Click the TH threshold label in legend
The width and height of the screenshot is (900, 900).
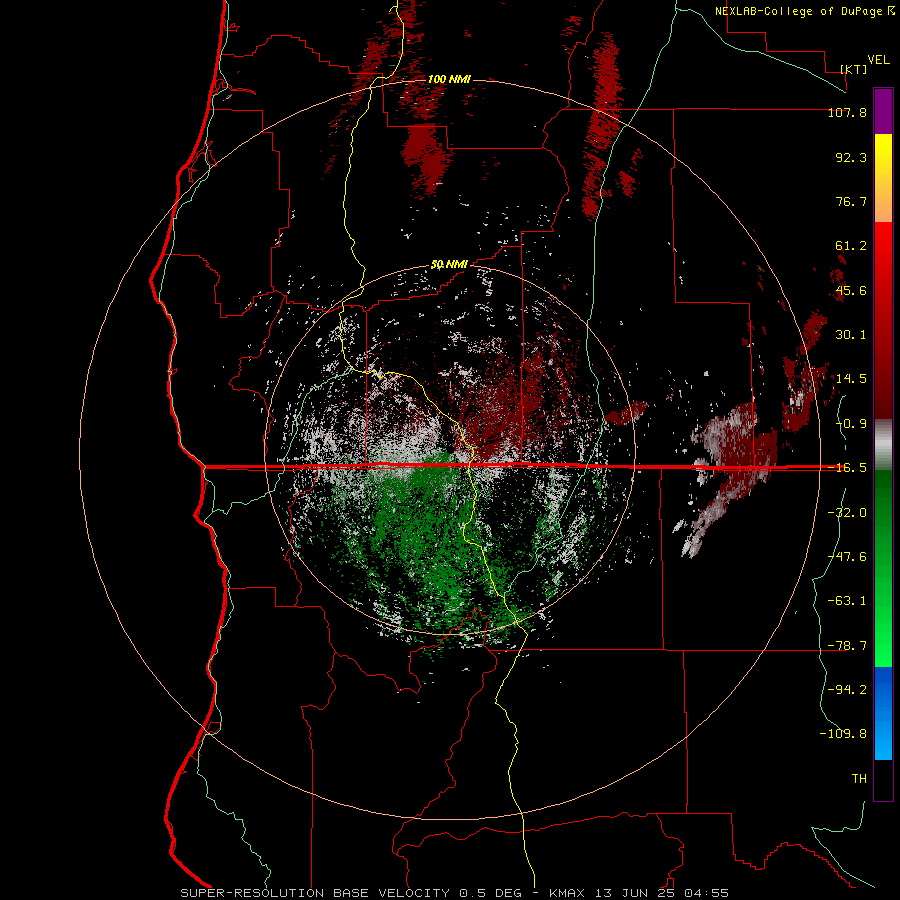[x=859, y=779]
